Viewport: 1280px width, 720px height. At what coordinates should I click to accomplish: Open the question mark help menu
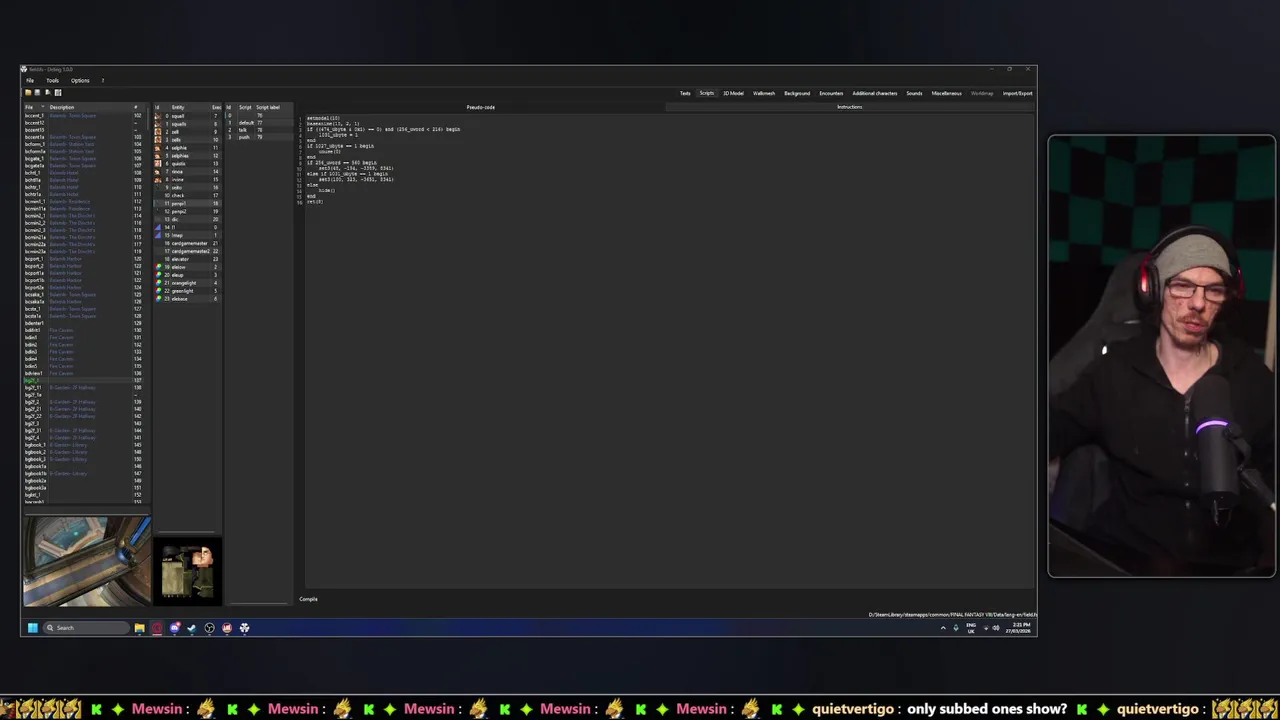click(x=102, y=80)
